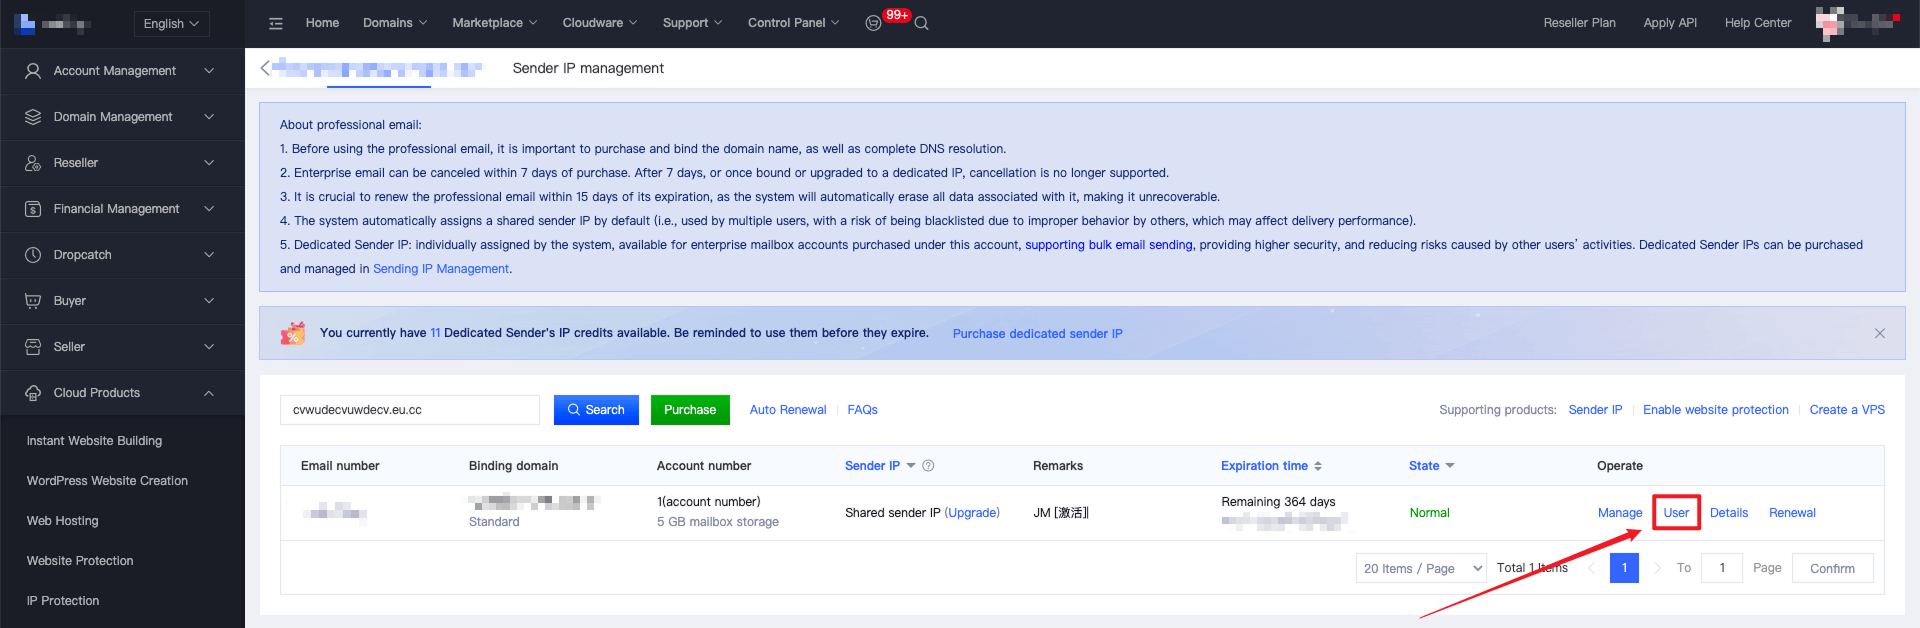Click the Sender IP help question-mark icon

click(x=928, y=466)
